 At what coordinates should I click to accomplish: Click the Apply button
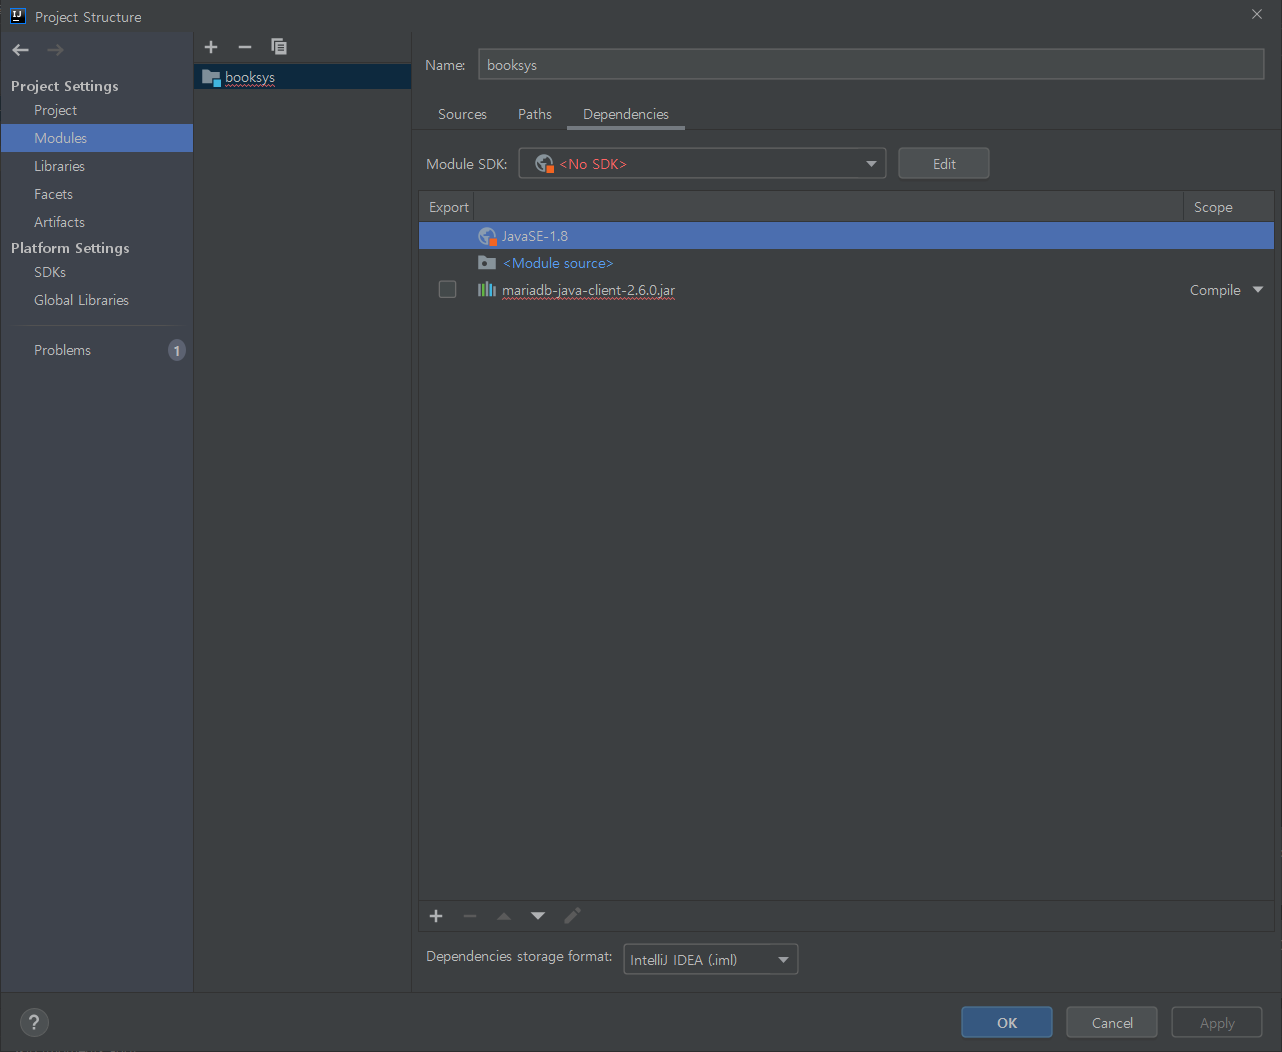click(x=1217, y=1023)
